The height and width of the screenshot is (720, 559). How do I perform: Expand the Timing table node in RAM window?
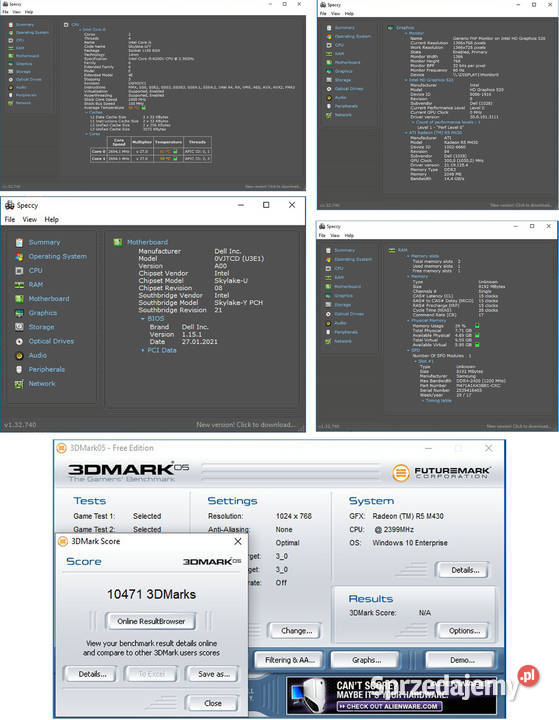click(x=423, y=401)
